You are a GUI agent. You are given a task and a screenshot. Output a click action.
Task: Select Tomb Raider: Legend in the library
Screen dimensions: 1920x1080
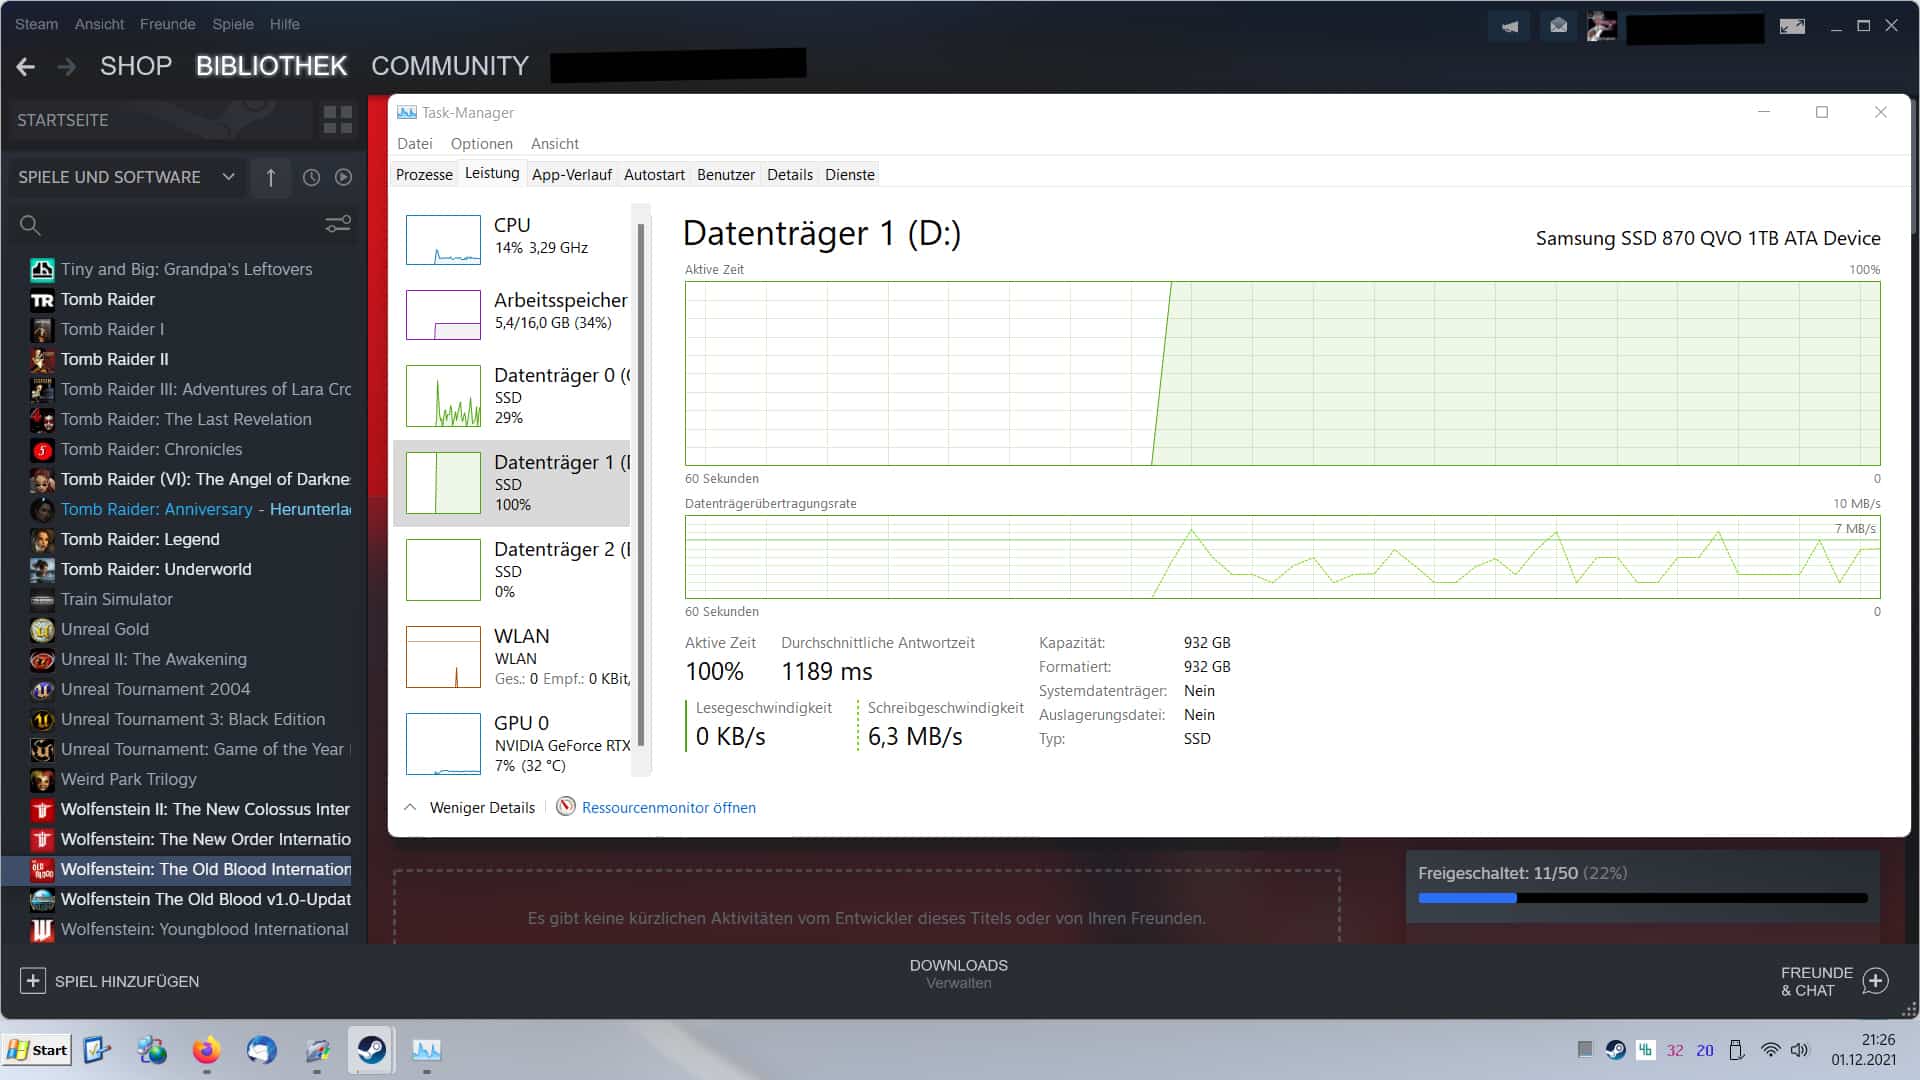point(140,539)
